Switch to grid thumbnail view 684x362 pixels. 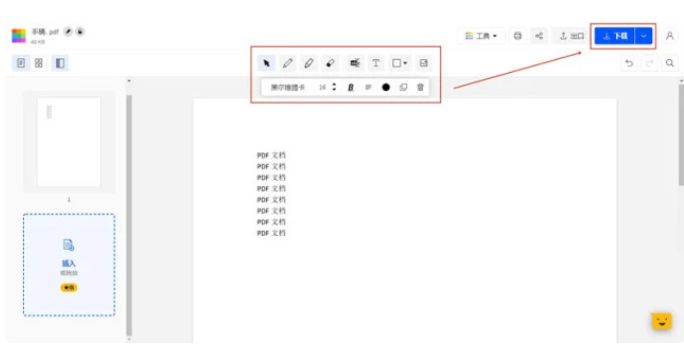coord(39,63)
